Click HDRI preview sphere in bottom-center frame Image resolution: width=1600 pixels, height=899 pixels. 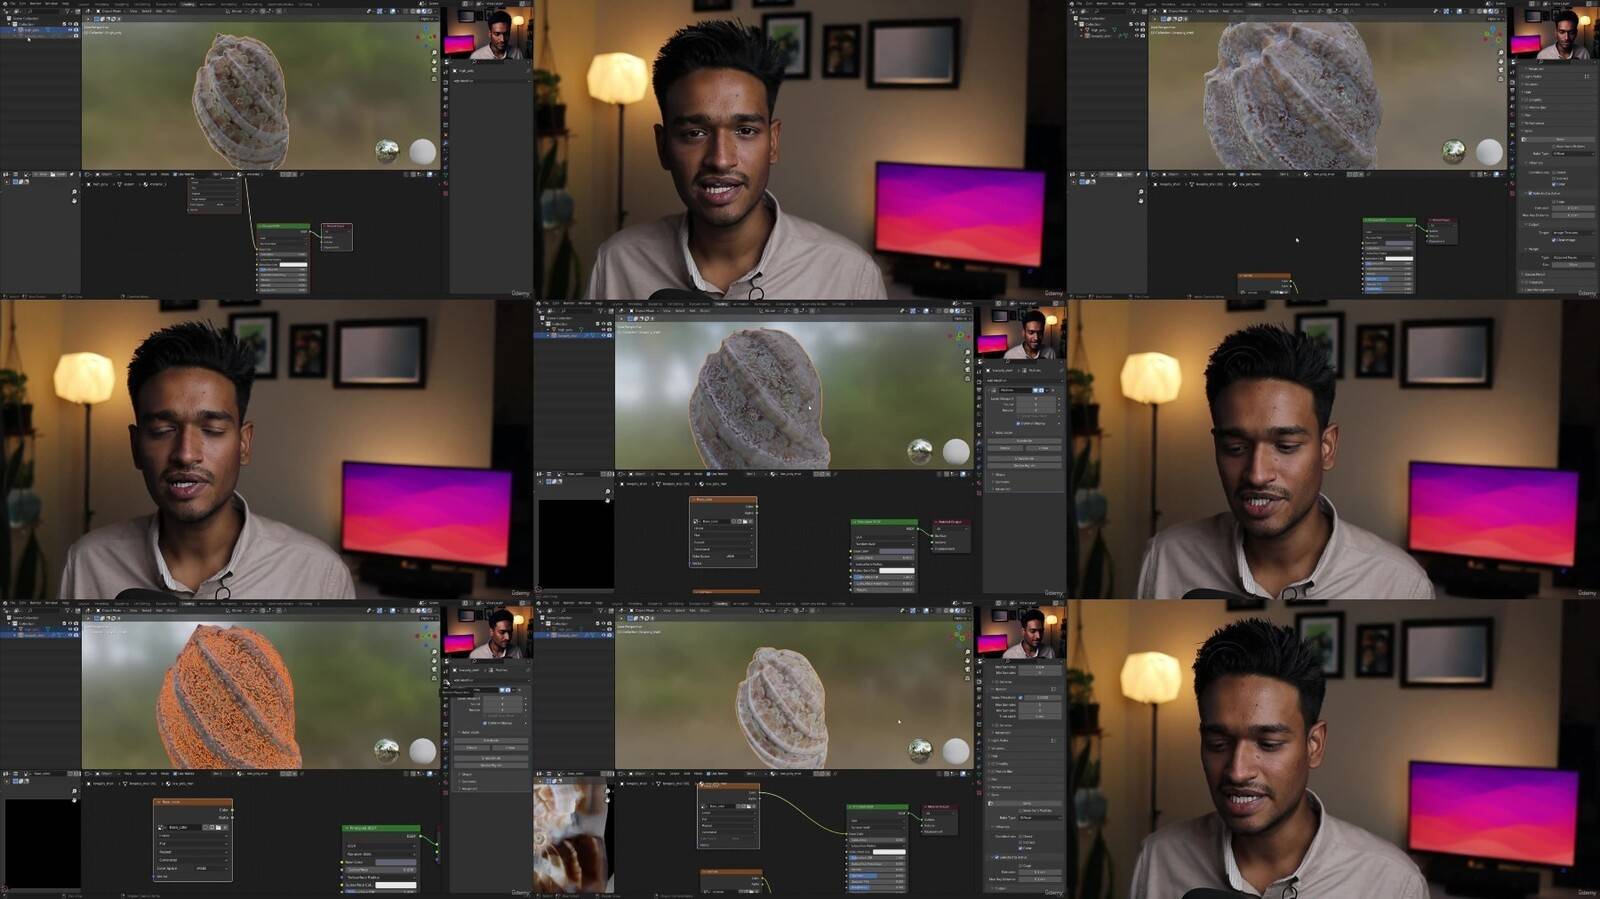click(920, 751)
